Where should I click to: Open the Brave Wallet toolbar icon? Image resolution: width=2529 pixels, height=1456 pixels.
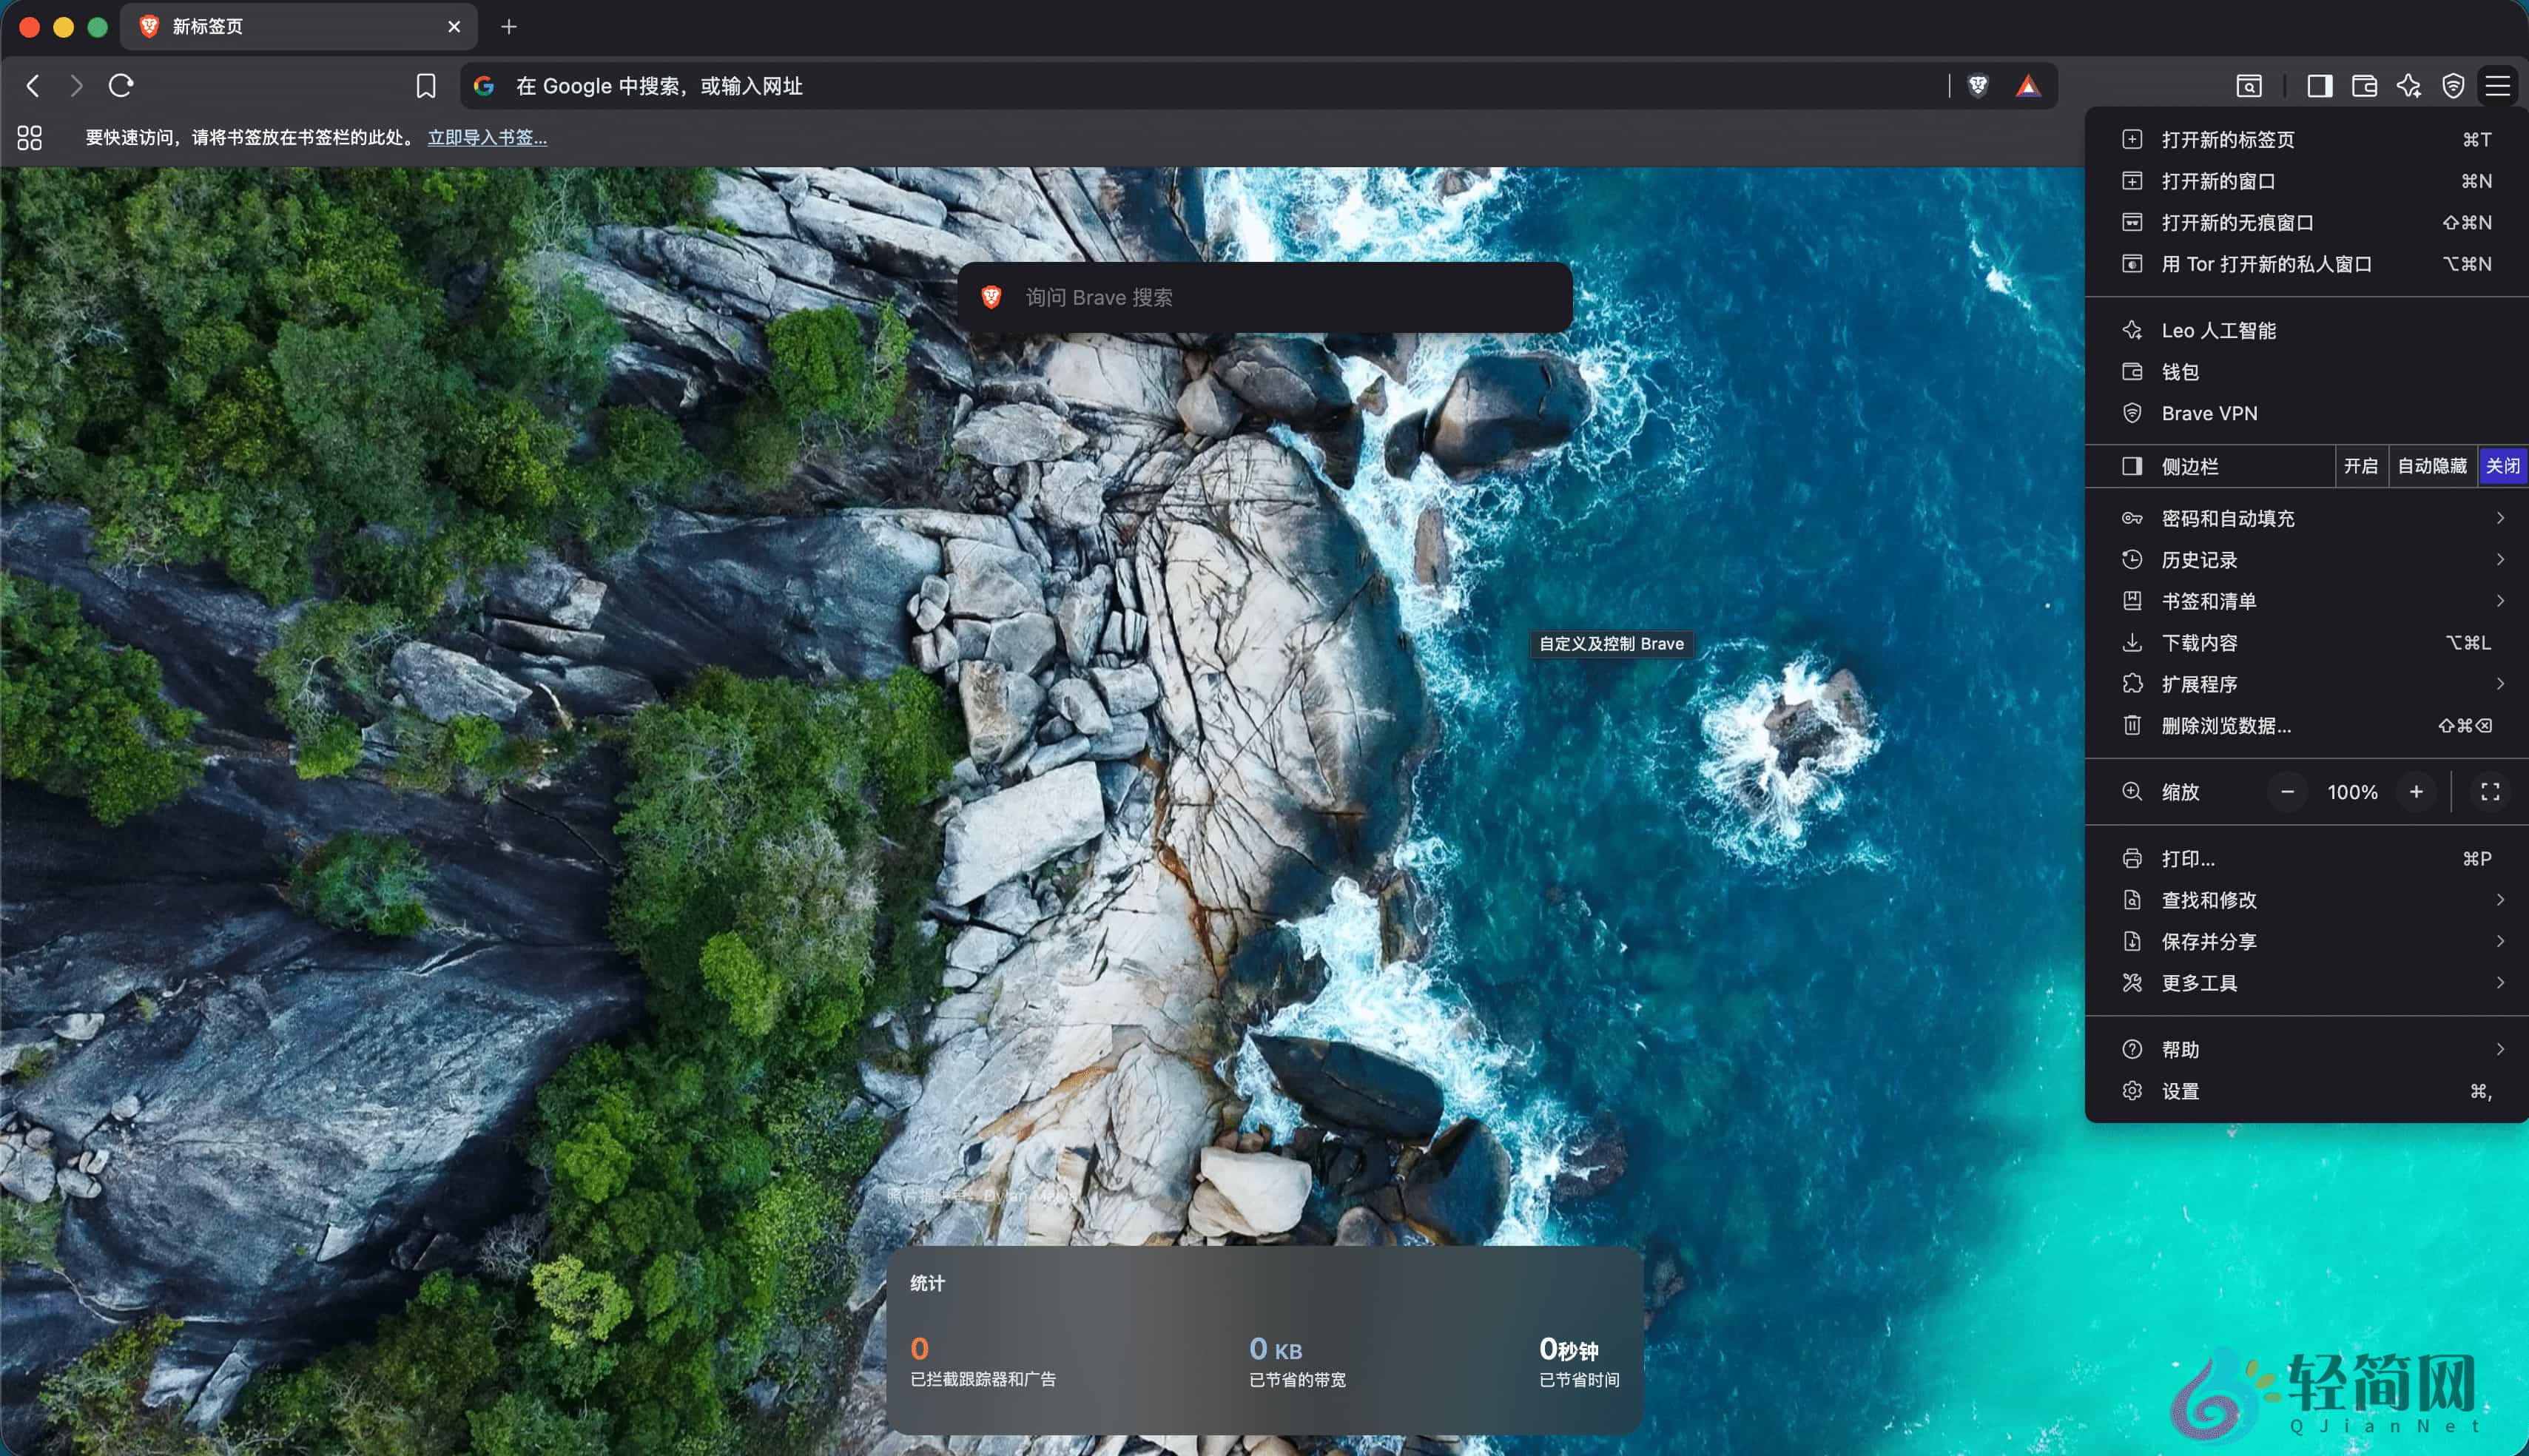click(x=2364, y=86)
